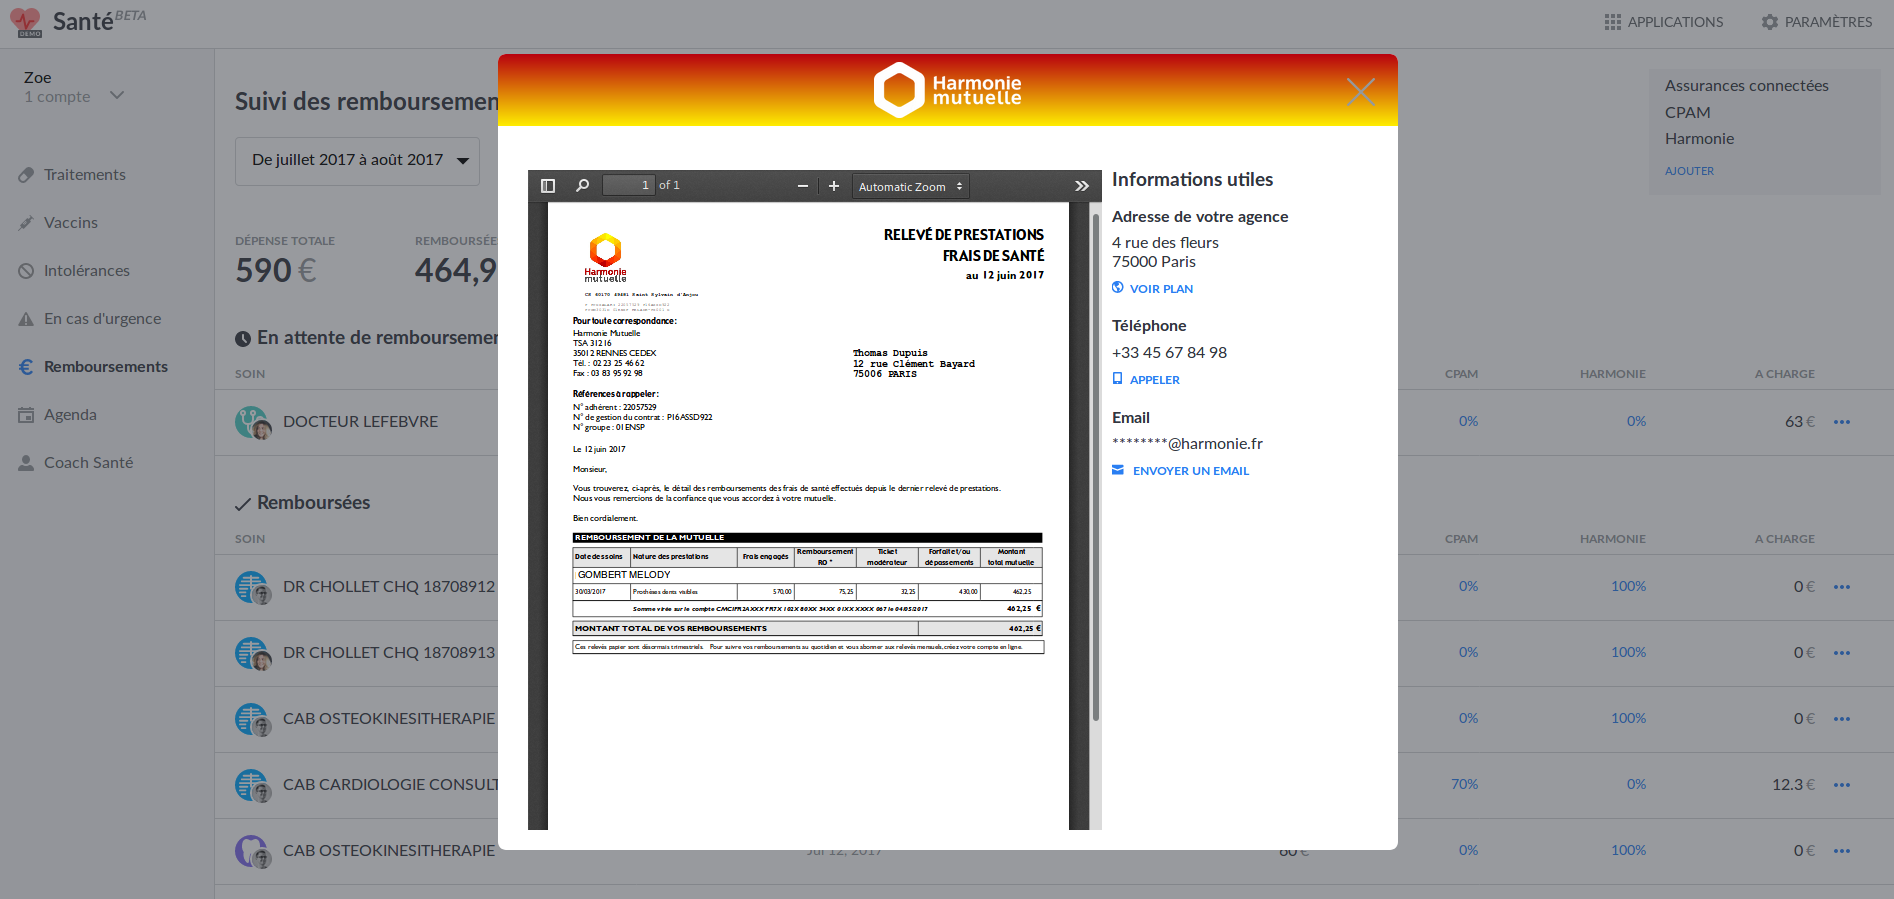1894x899 pixels.
Task: Open the VOIR PLAN map link
Action: tap(1161, 289)
